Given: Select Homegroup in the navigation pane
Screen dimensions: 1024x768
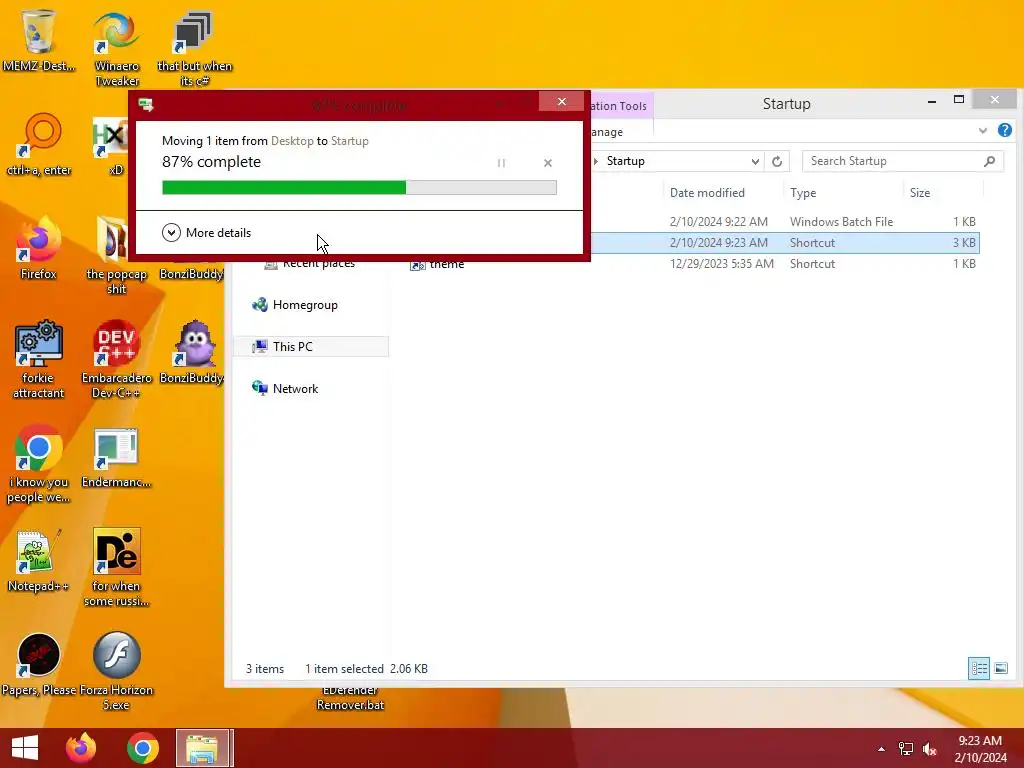Looking at the screenshot, I should [295, 305].
